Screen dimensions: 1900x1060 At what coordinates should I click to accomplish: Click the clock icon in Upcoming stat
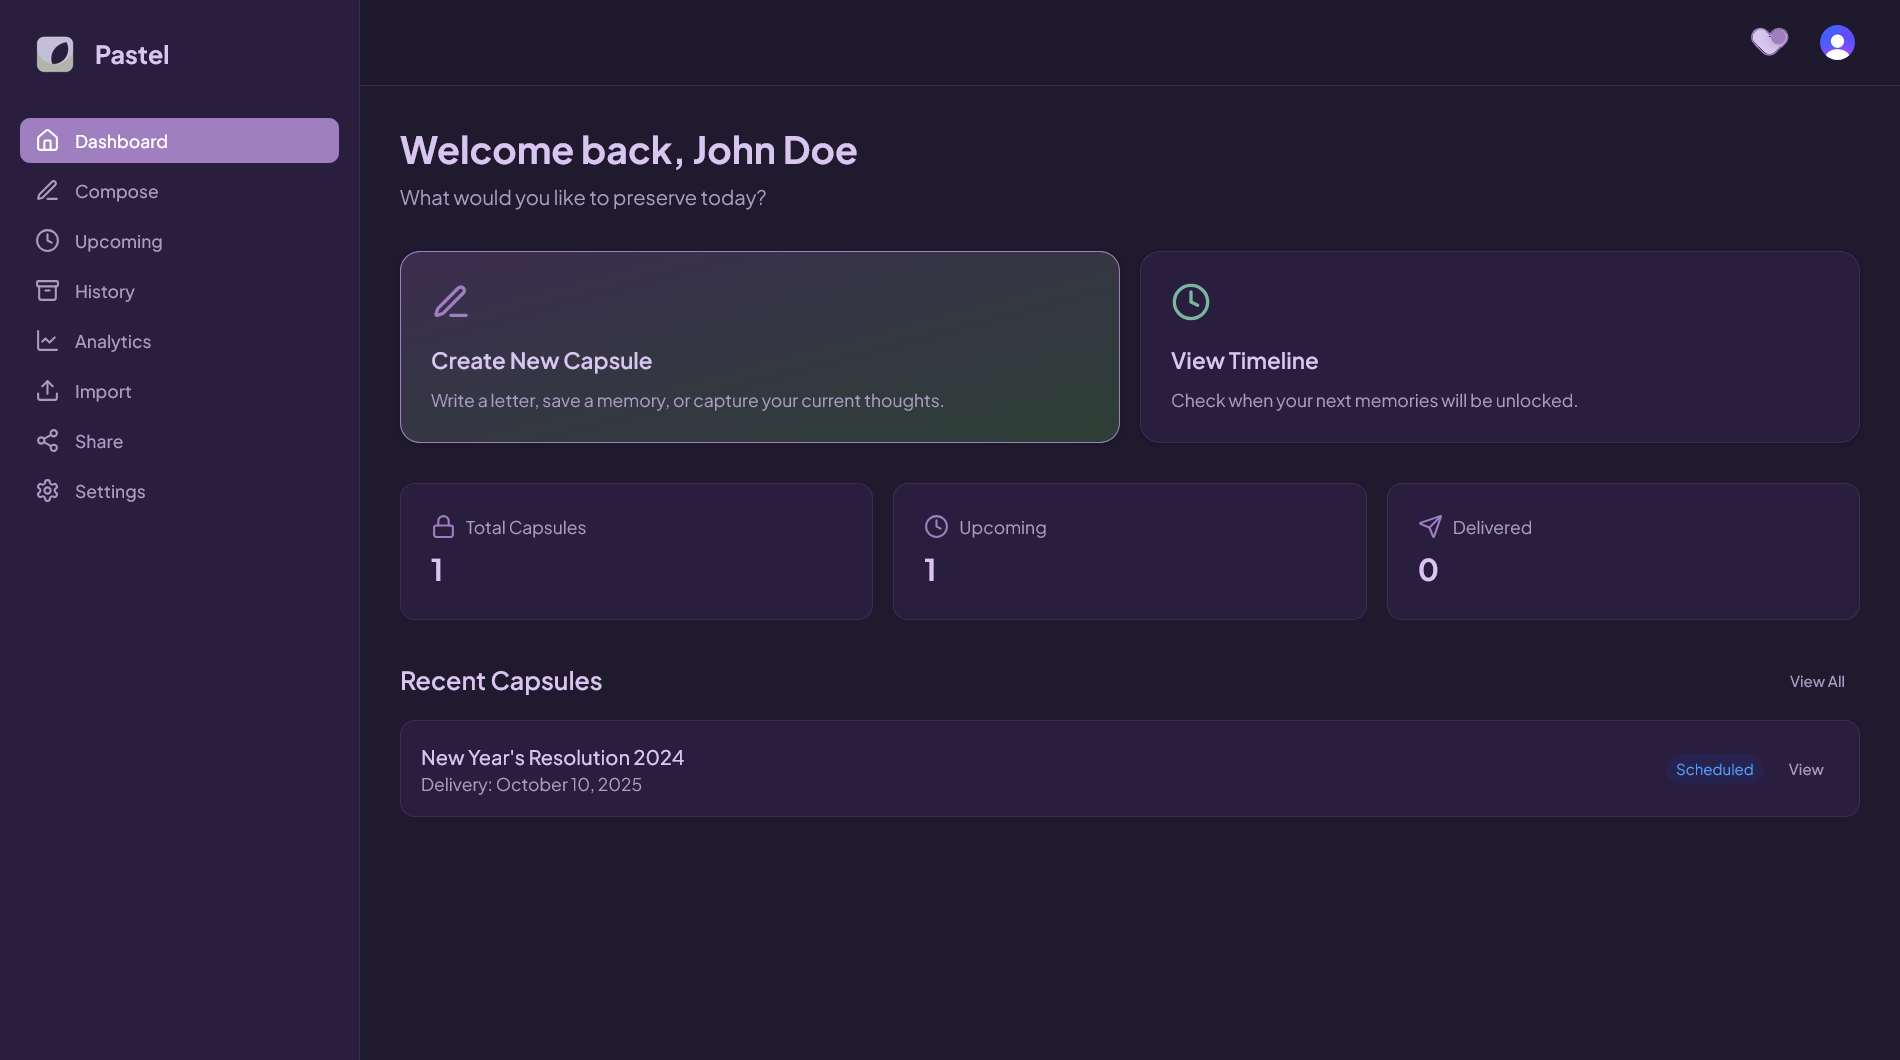[936, 527]
